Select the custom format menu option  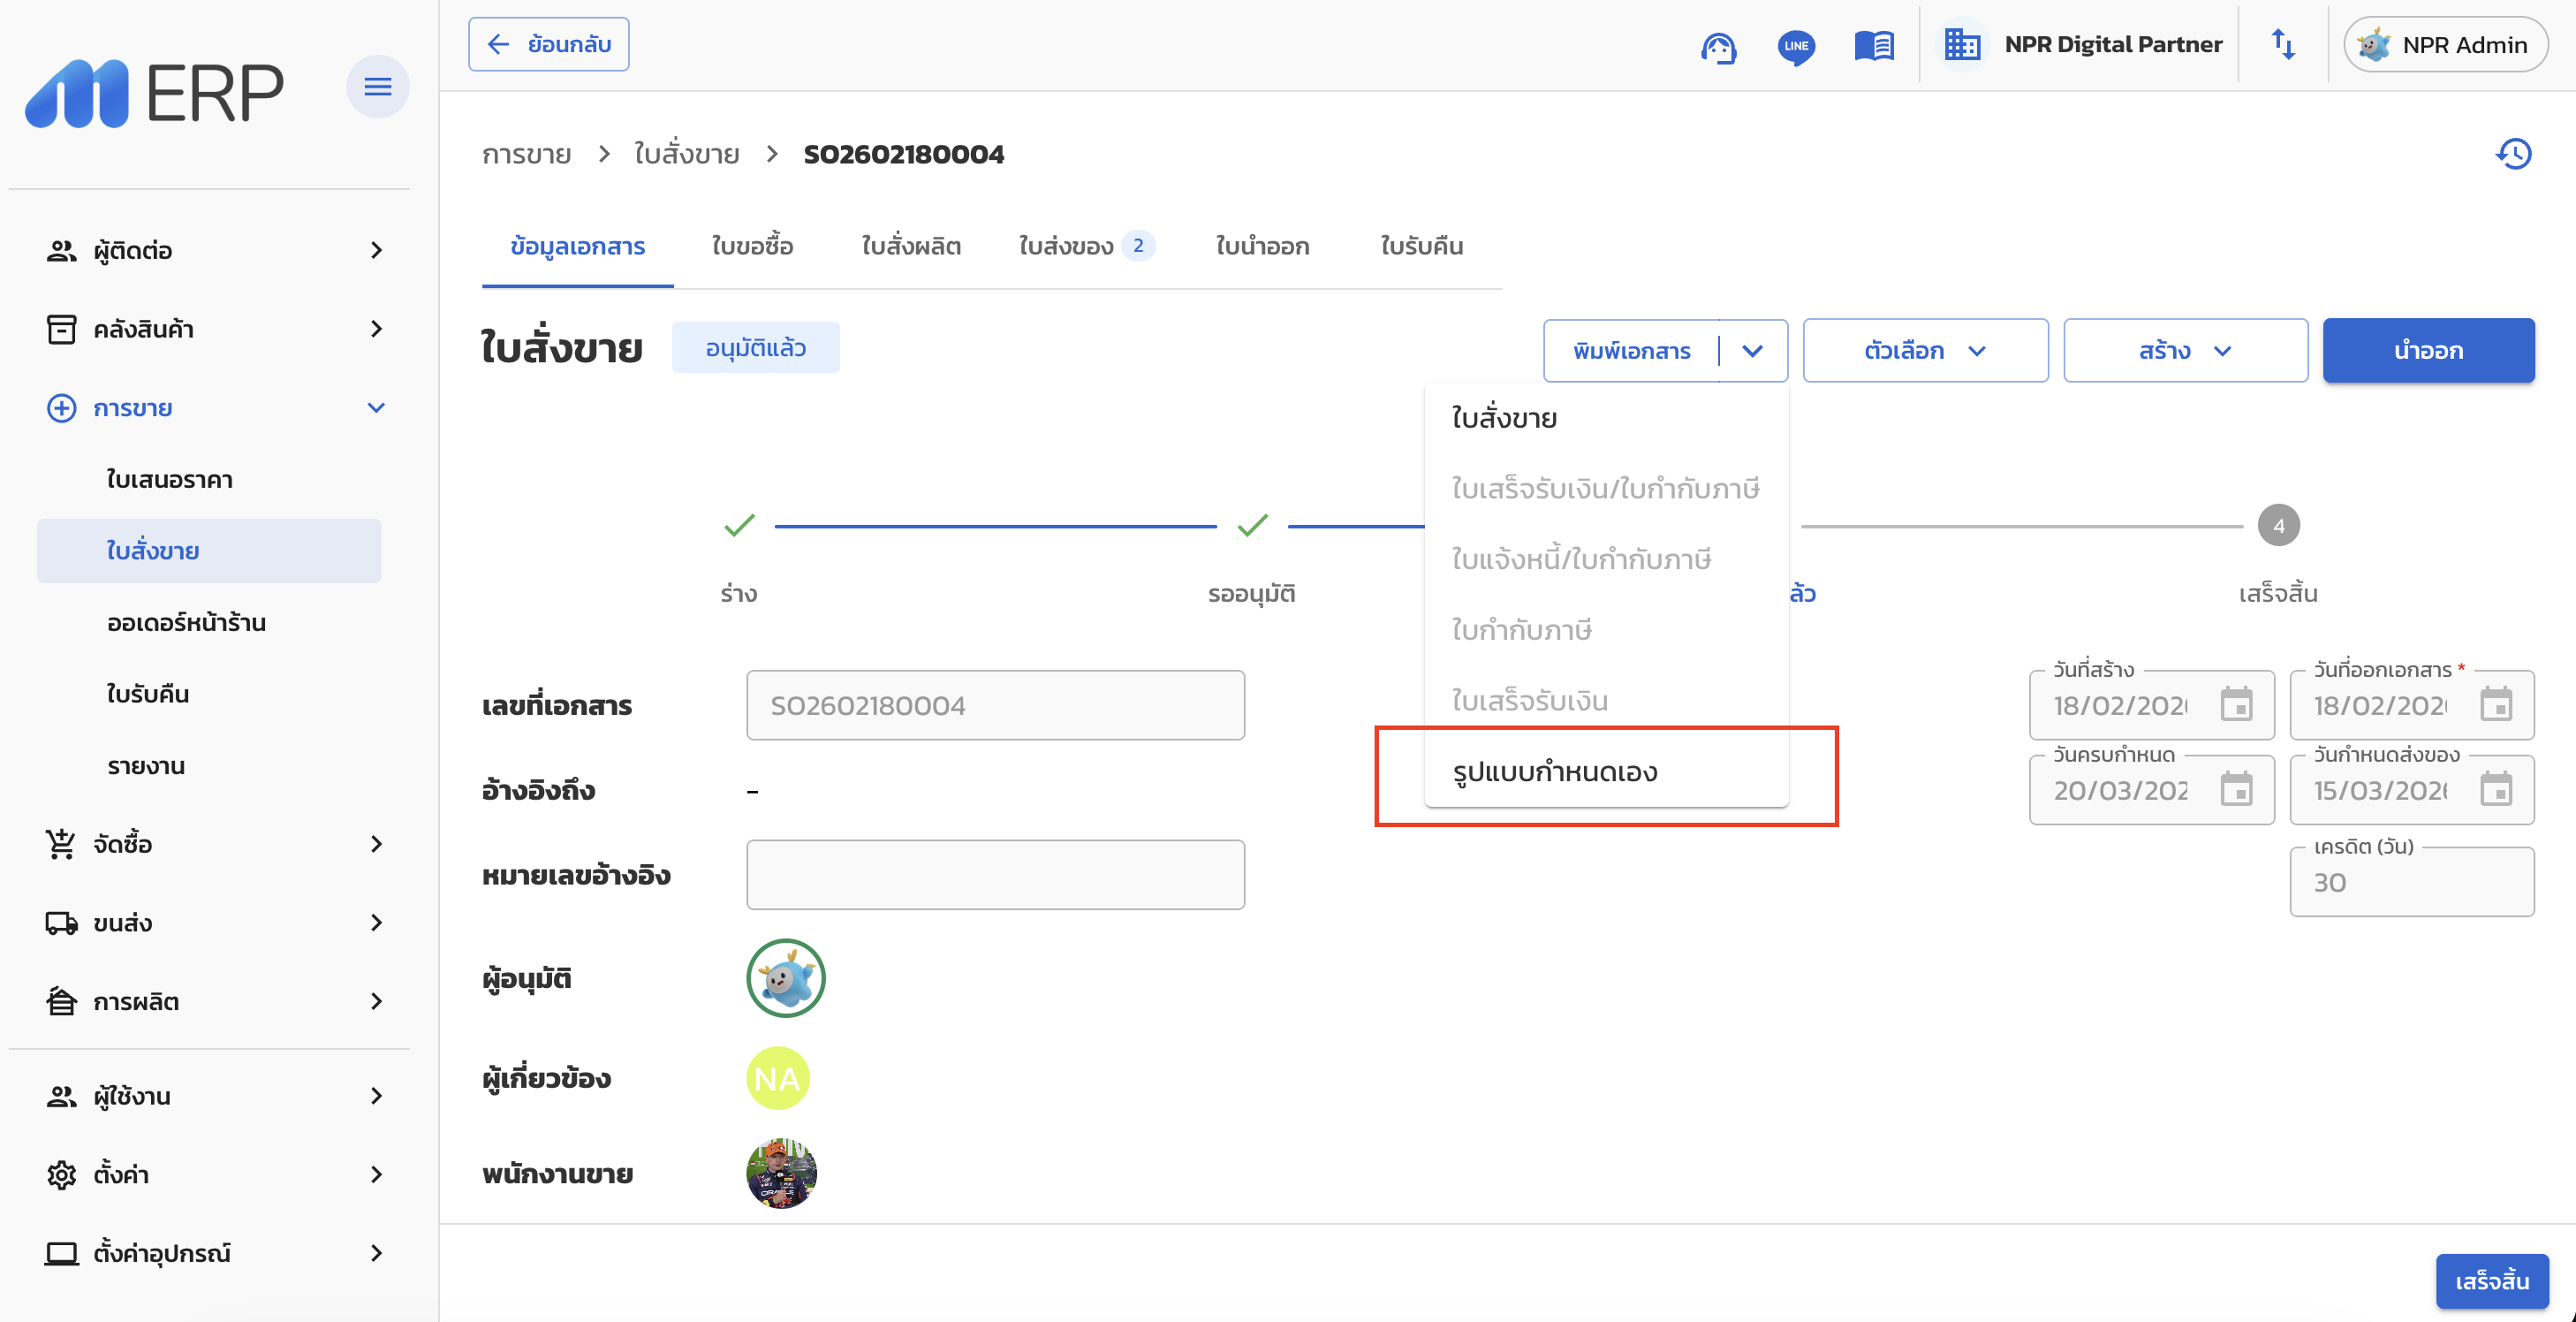pos(1556,772)
